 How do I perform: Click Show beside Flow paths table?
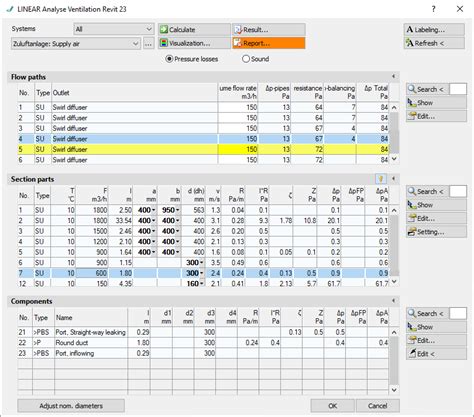(x=436, y=103)
